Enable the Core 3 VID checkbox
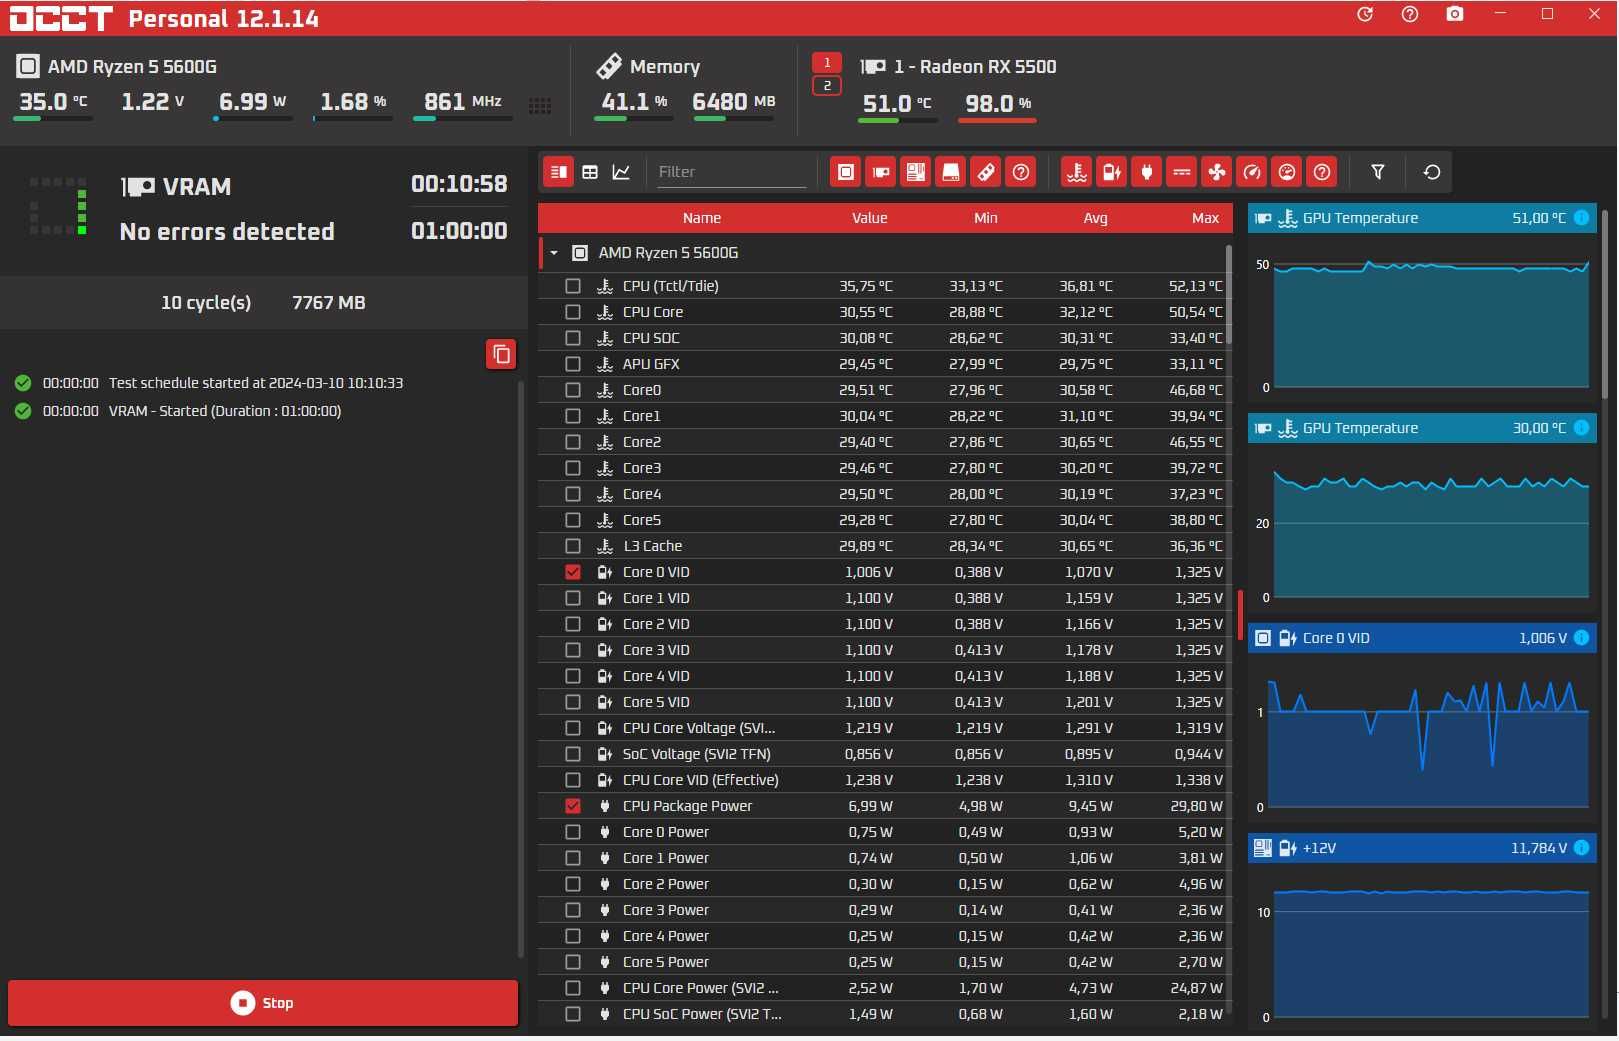This screenshot has height=1041, width=1619. pyautogui.click(x=573, y=650)
